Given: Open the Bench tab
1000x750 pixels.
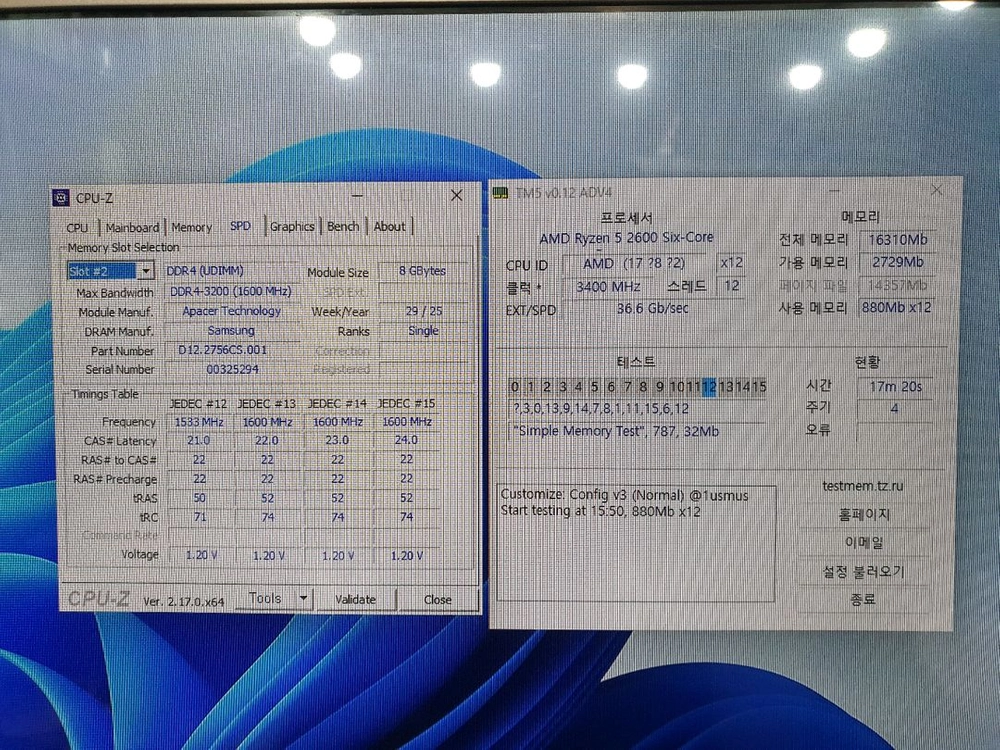Looking at the screenshot, I should point(343,226).
